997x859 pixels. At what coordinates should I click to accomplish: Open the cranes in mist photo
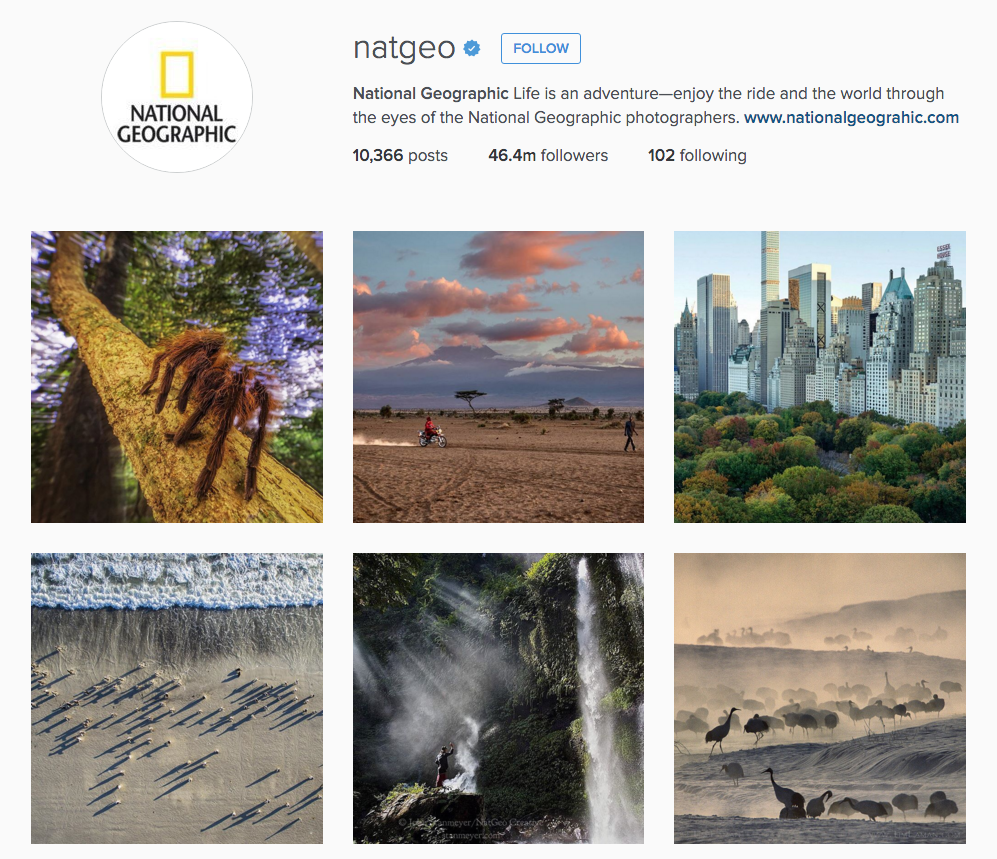click(x=820, y=699)
